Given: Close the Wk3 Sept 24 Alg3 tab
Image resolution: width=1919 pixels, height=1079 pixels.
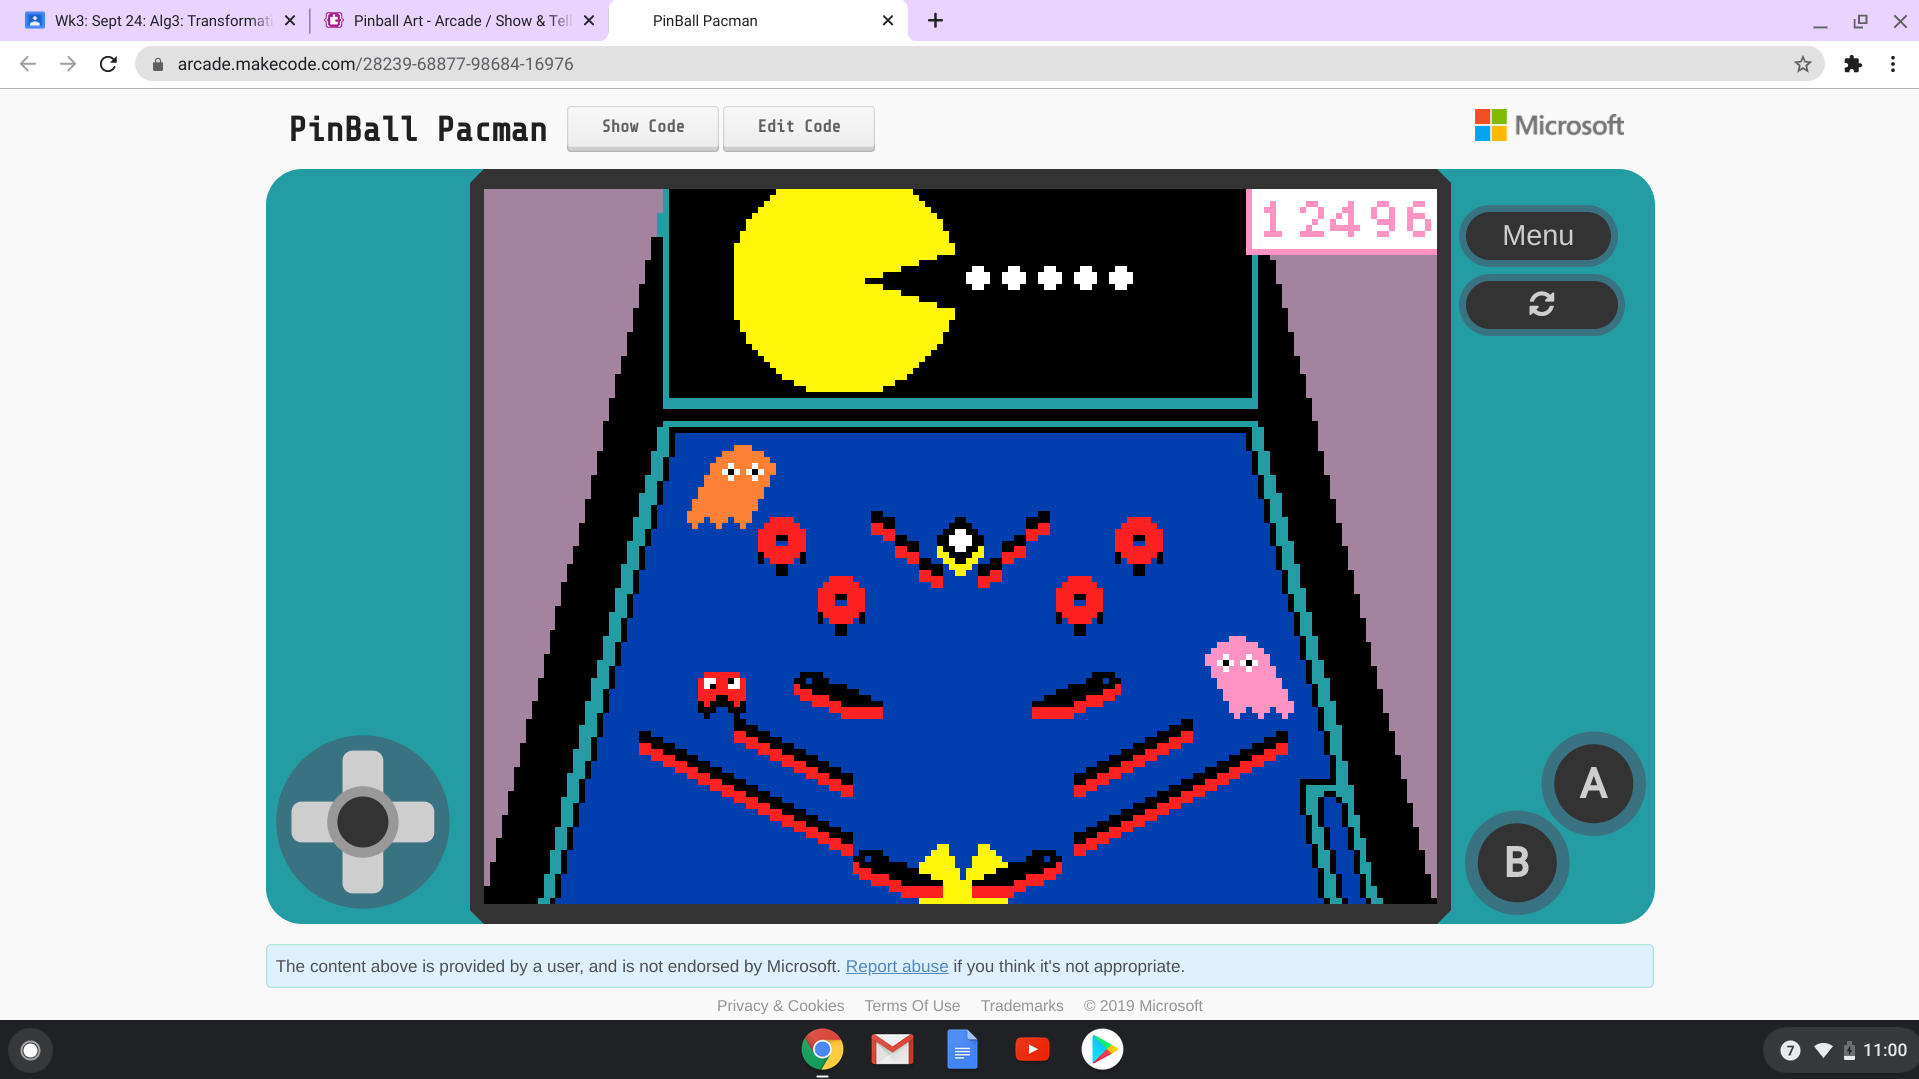Looking at the screenshot, I should (290, 20).
